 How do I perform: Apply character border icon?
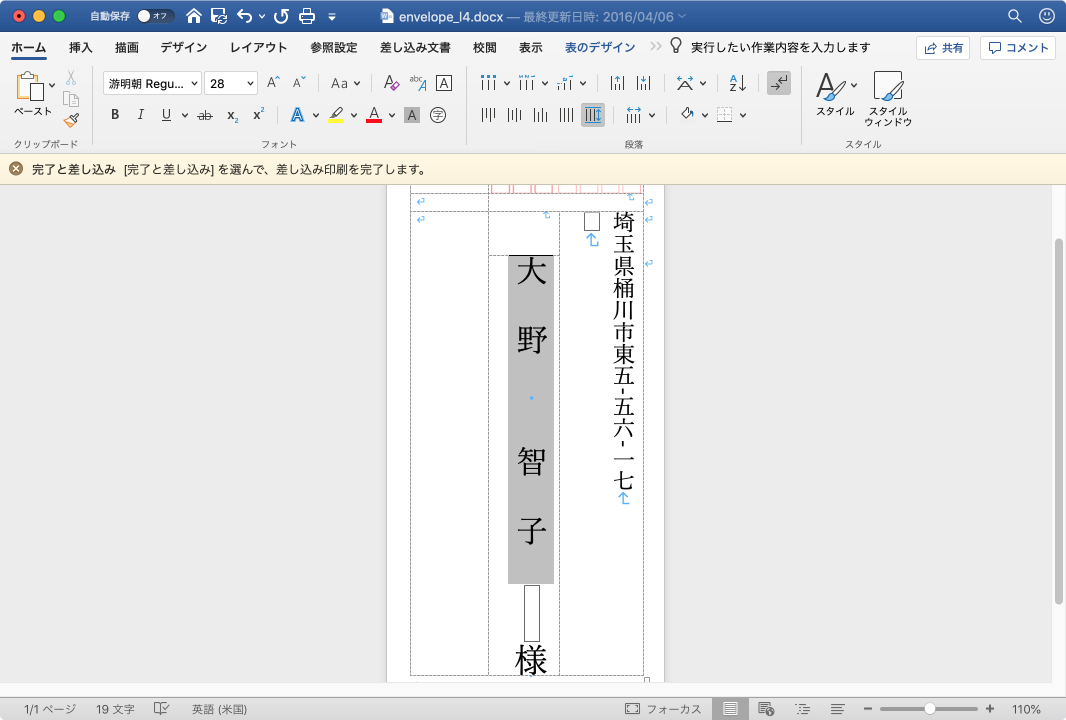[444, 83]
